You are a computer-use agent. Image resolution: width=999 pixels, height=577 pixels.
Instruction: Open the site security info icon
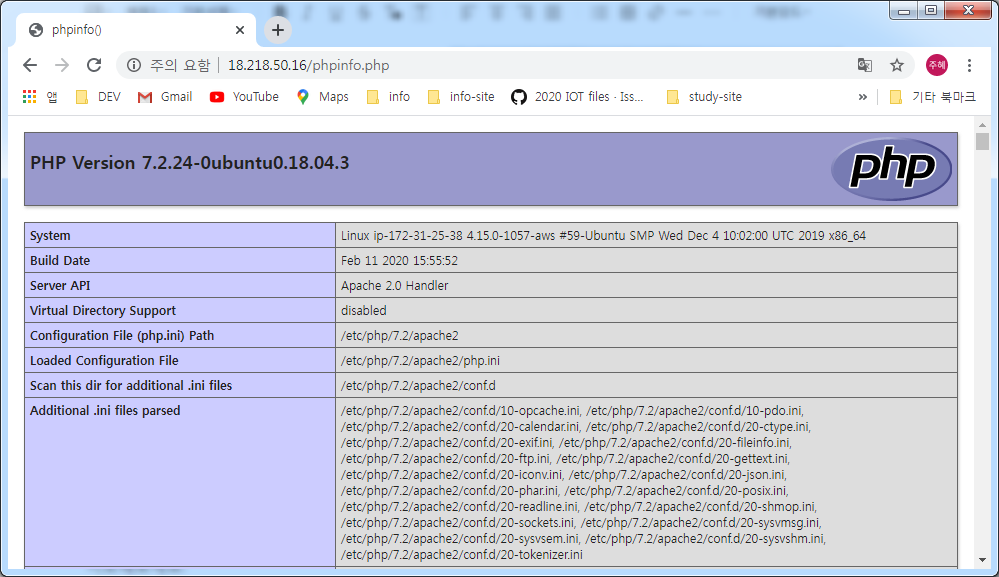(134, 65)
